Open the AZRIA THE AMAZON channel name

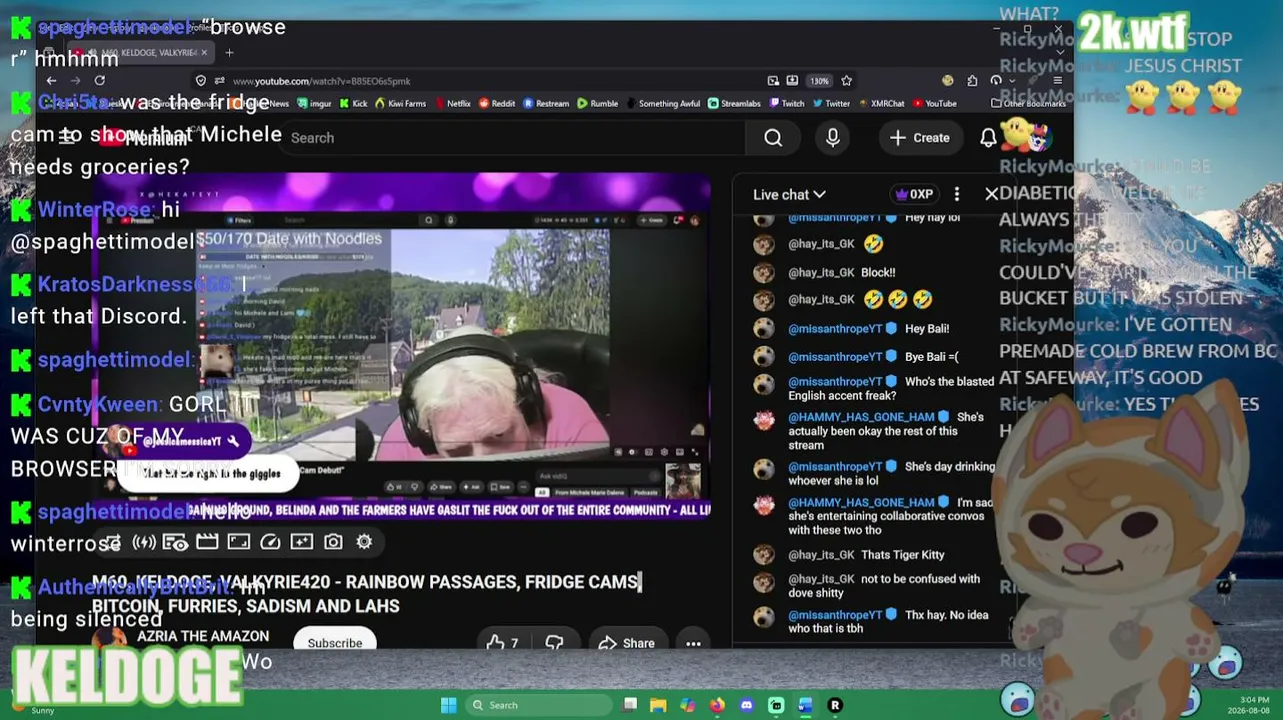point(203,636)
